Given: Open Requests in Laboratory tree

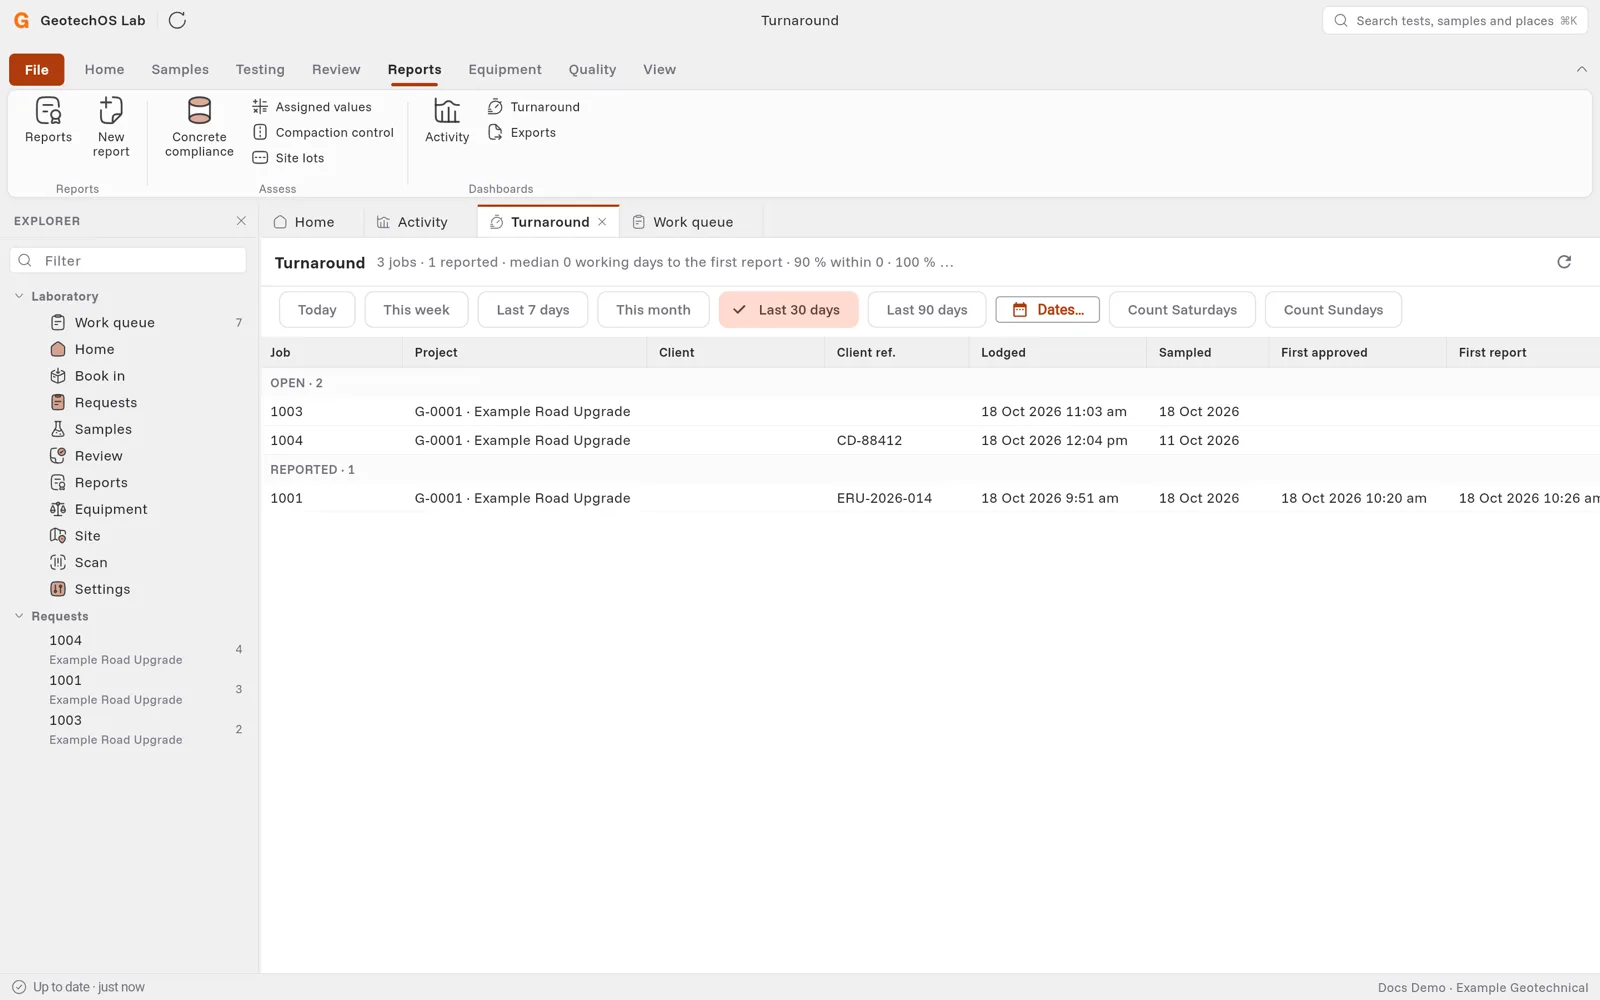Looking at the screenshot, I should click(129, 403).
